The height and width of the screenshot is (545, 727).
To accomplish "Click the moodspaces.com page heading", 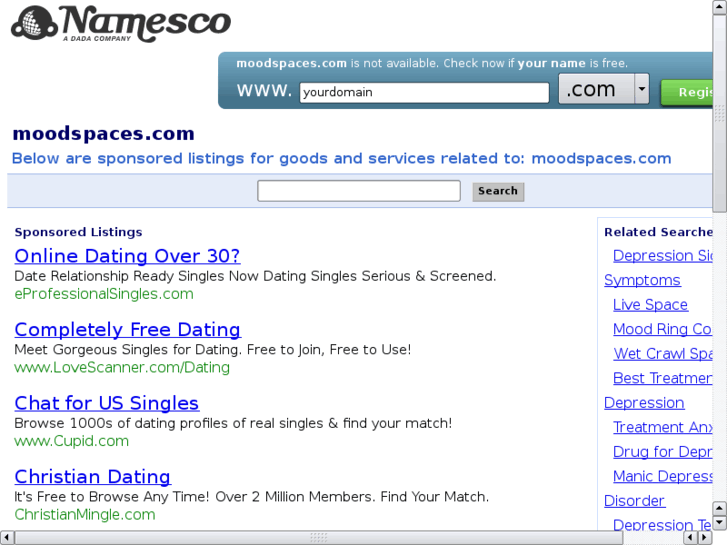I will click(103, 134).
